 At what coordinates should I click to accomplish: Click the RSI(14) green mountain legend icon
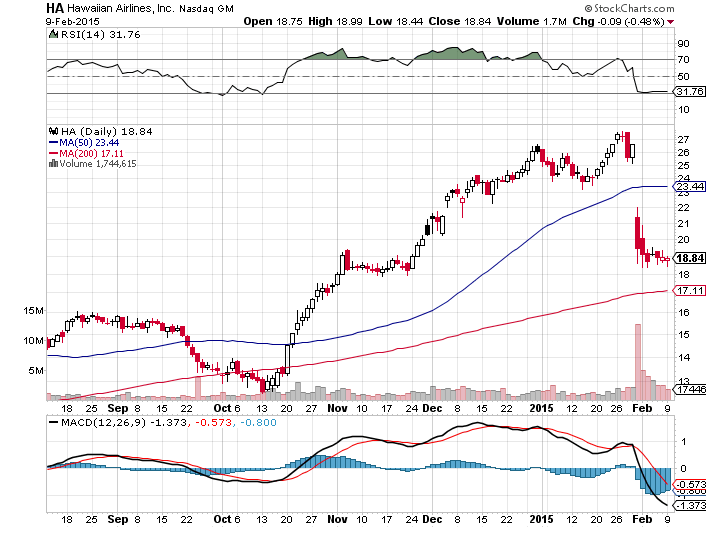click(x=54, y=34)
